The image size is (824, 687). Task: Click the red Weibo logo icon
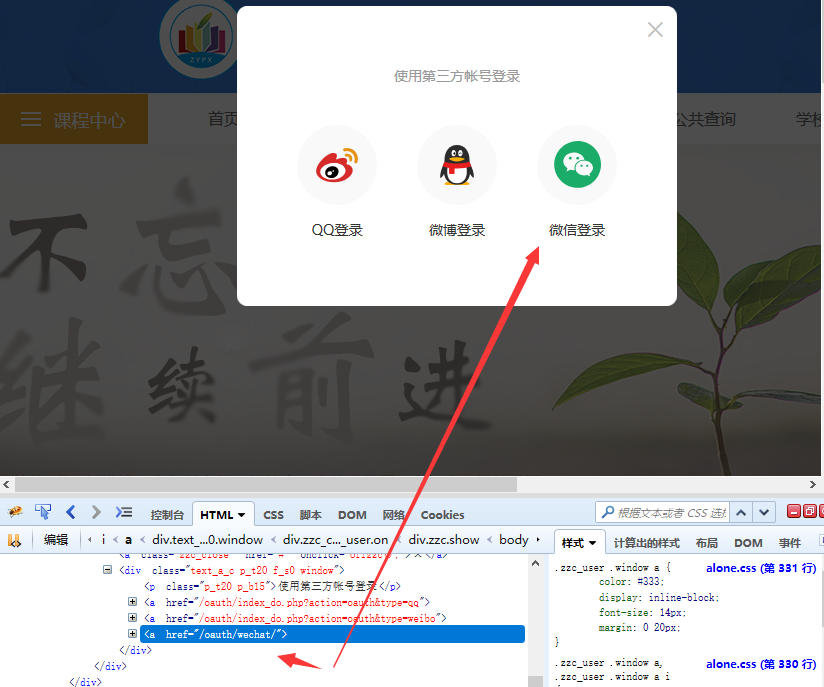click(337, 165)
